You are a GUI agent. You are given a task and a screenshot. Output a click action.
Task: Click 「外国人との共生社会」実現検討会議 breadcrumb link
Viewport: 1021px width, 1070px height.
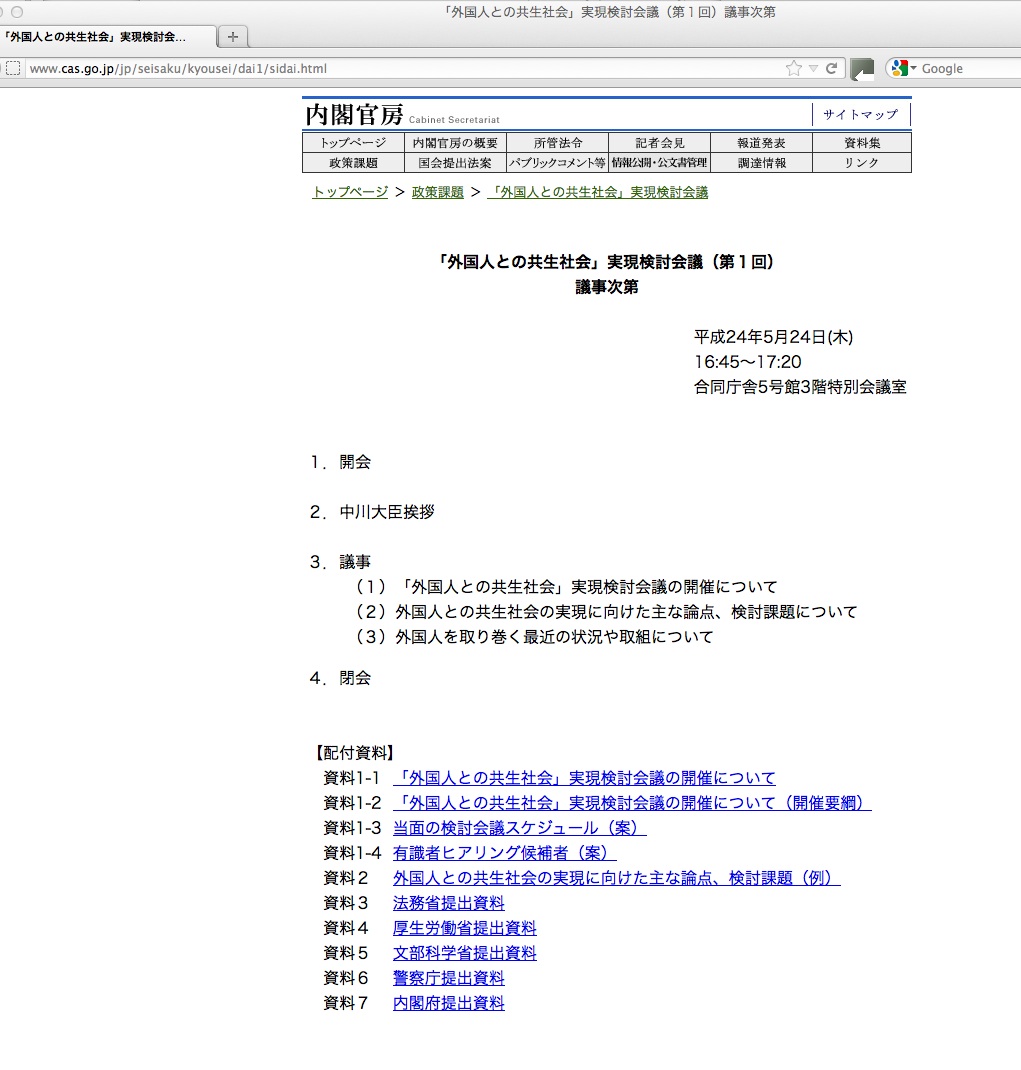[597, 192]
